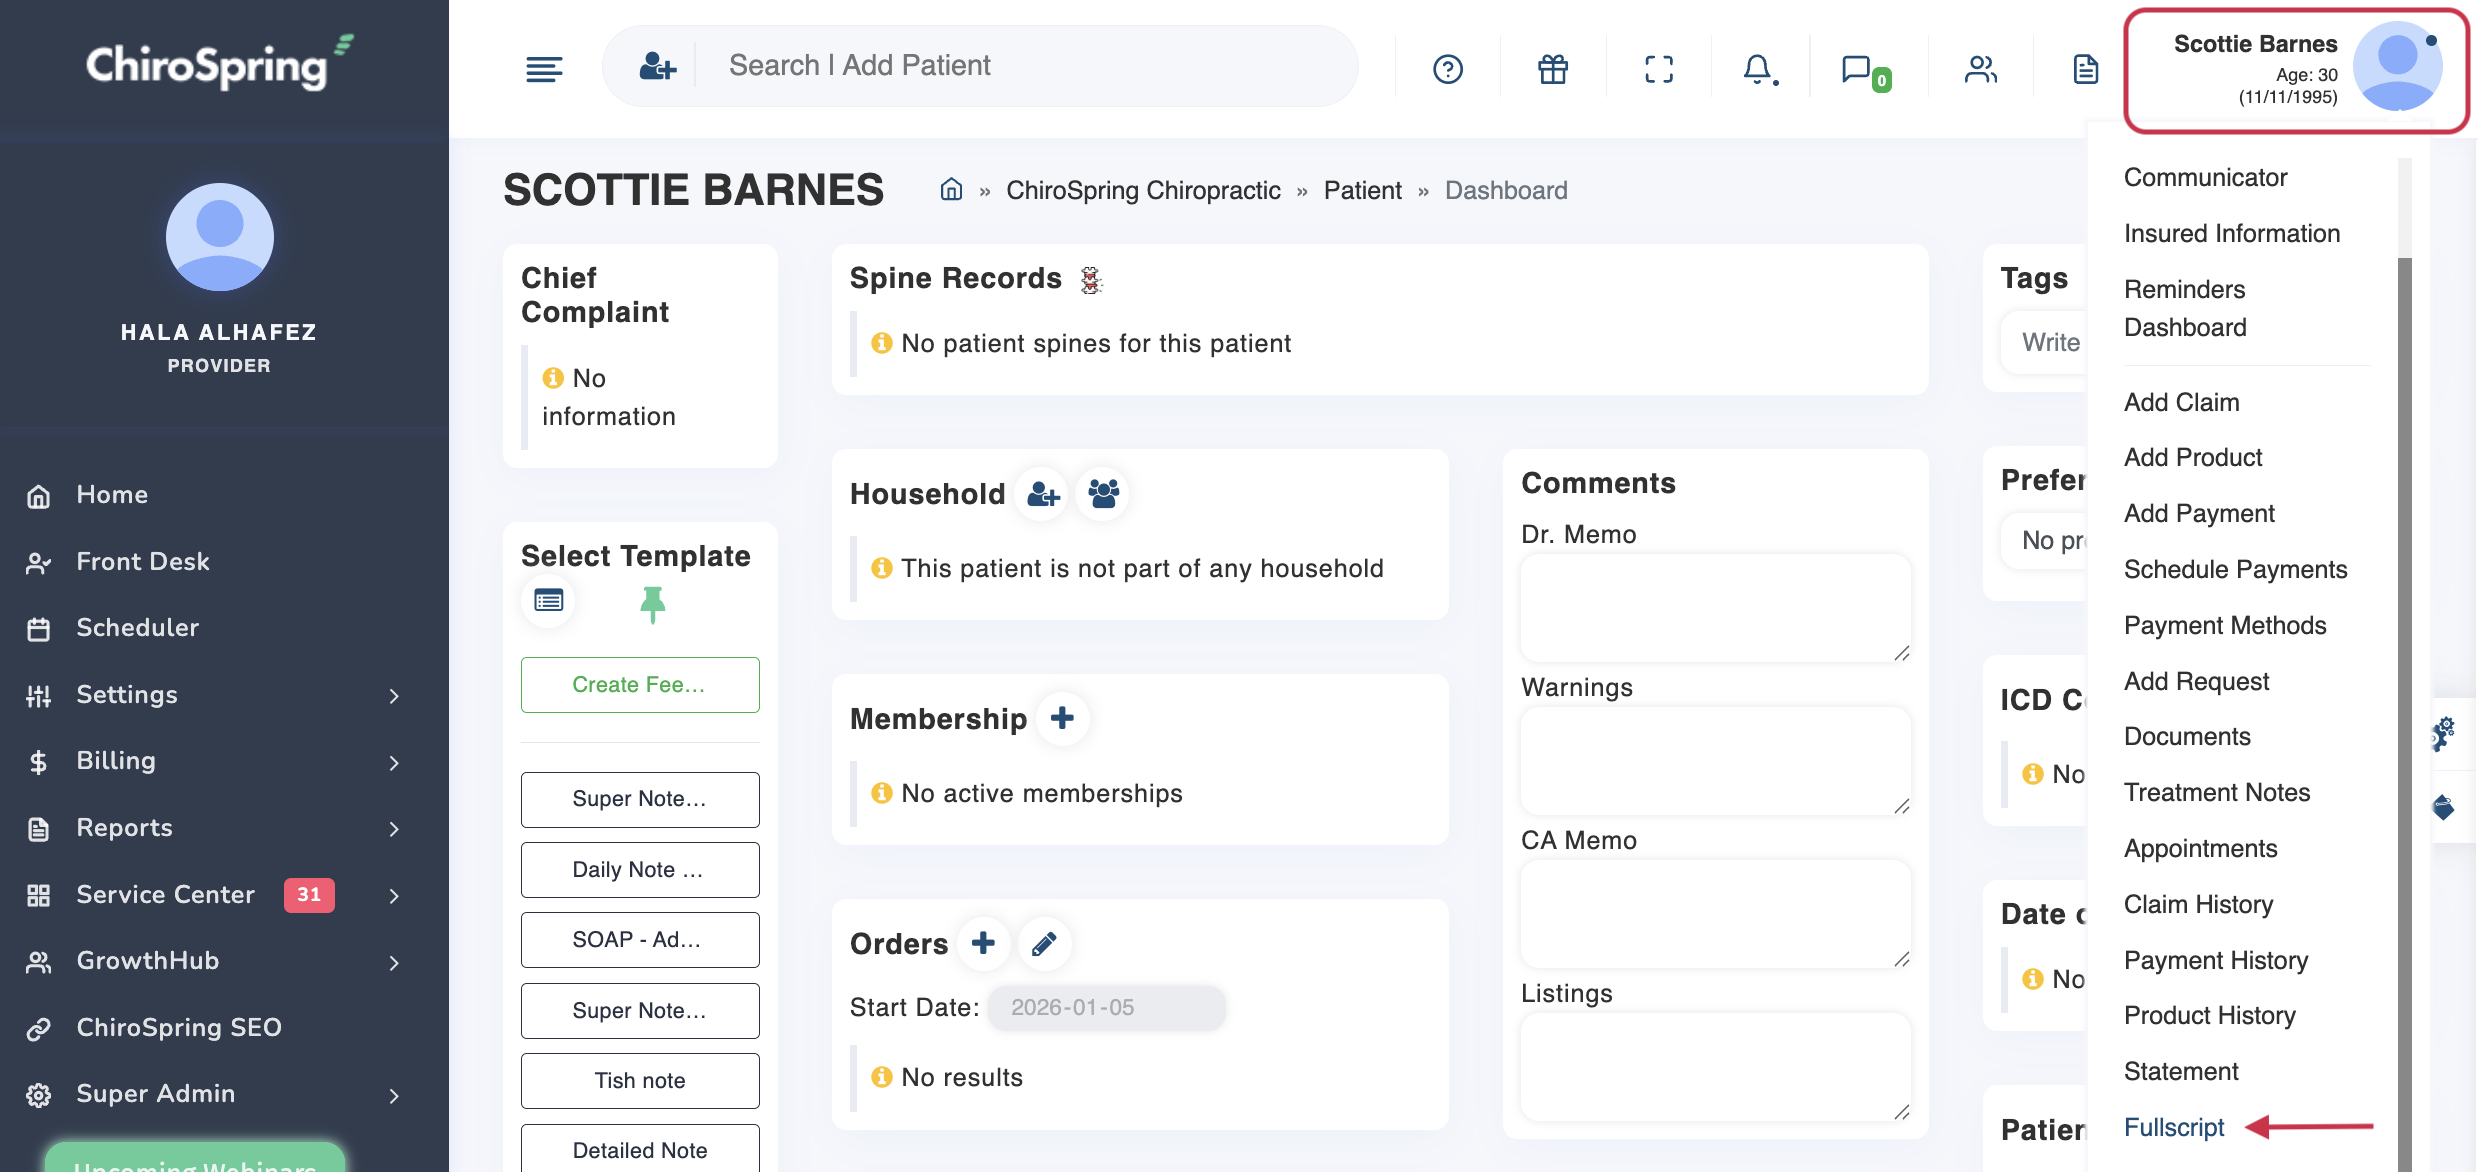Enter fullscreen using the expand icon

click(x=1658, y=67)
